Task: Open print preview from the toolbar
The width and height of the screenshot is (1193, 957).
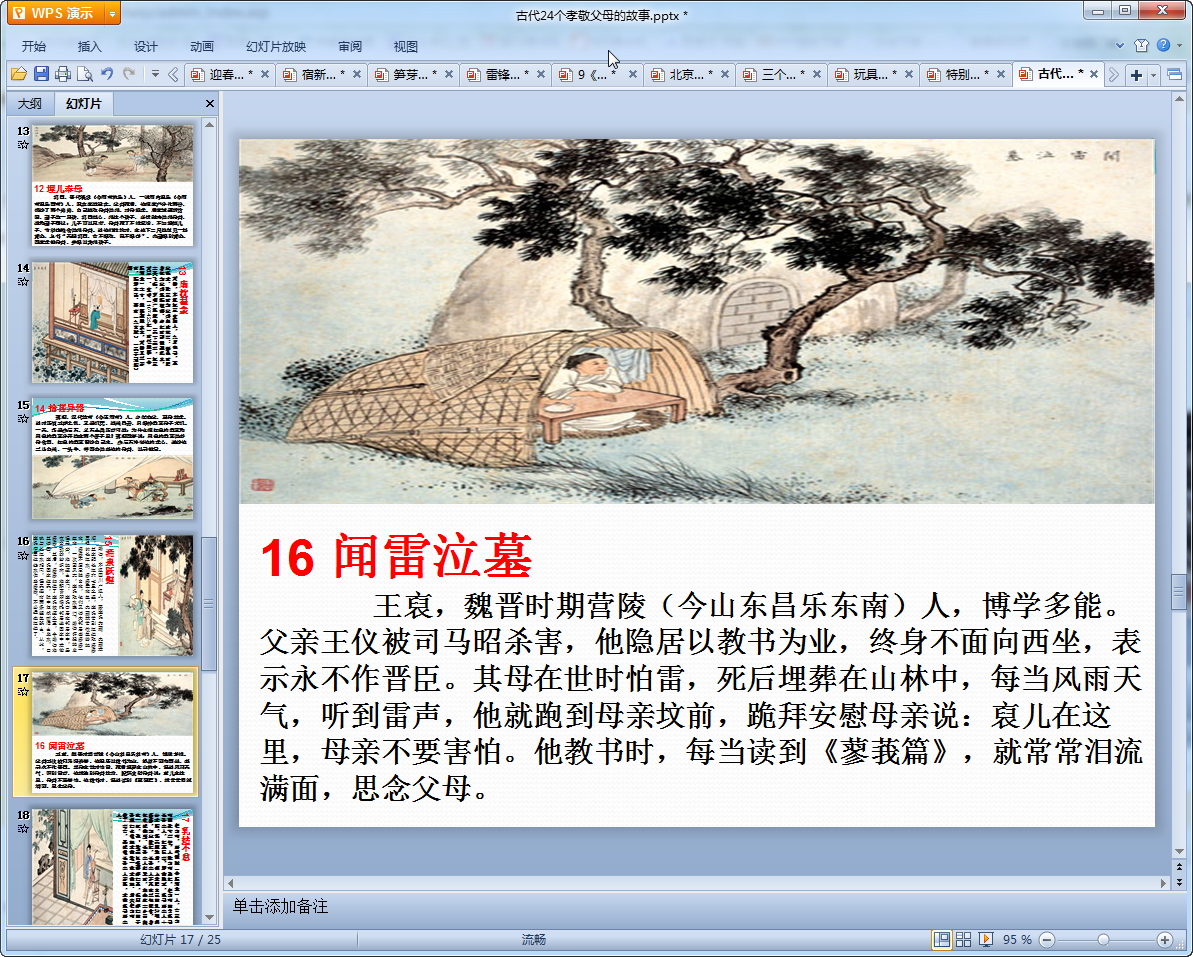Action: point(85,74)
